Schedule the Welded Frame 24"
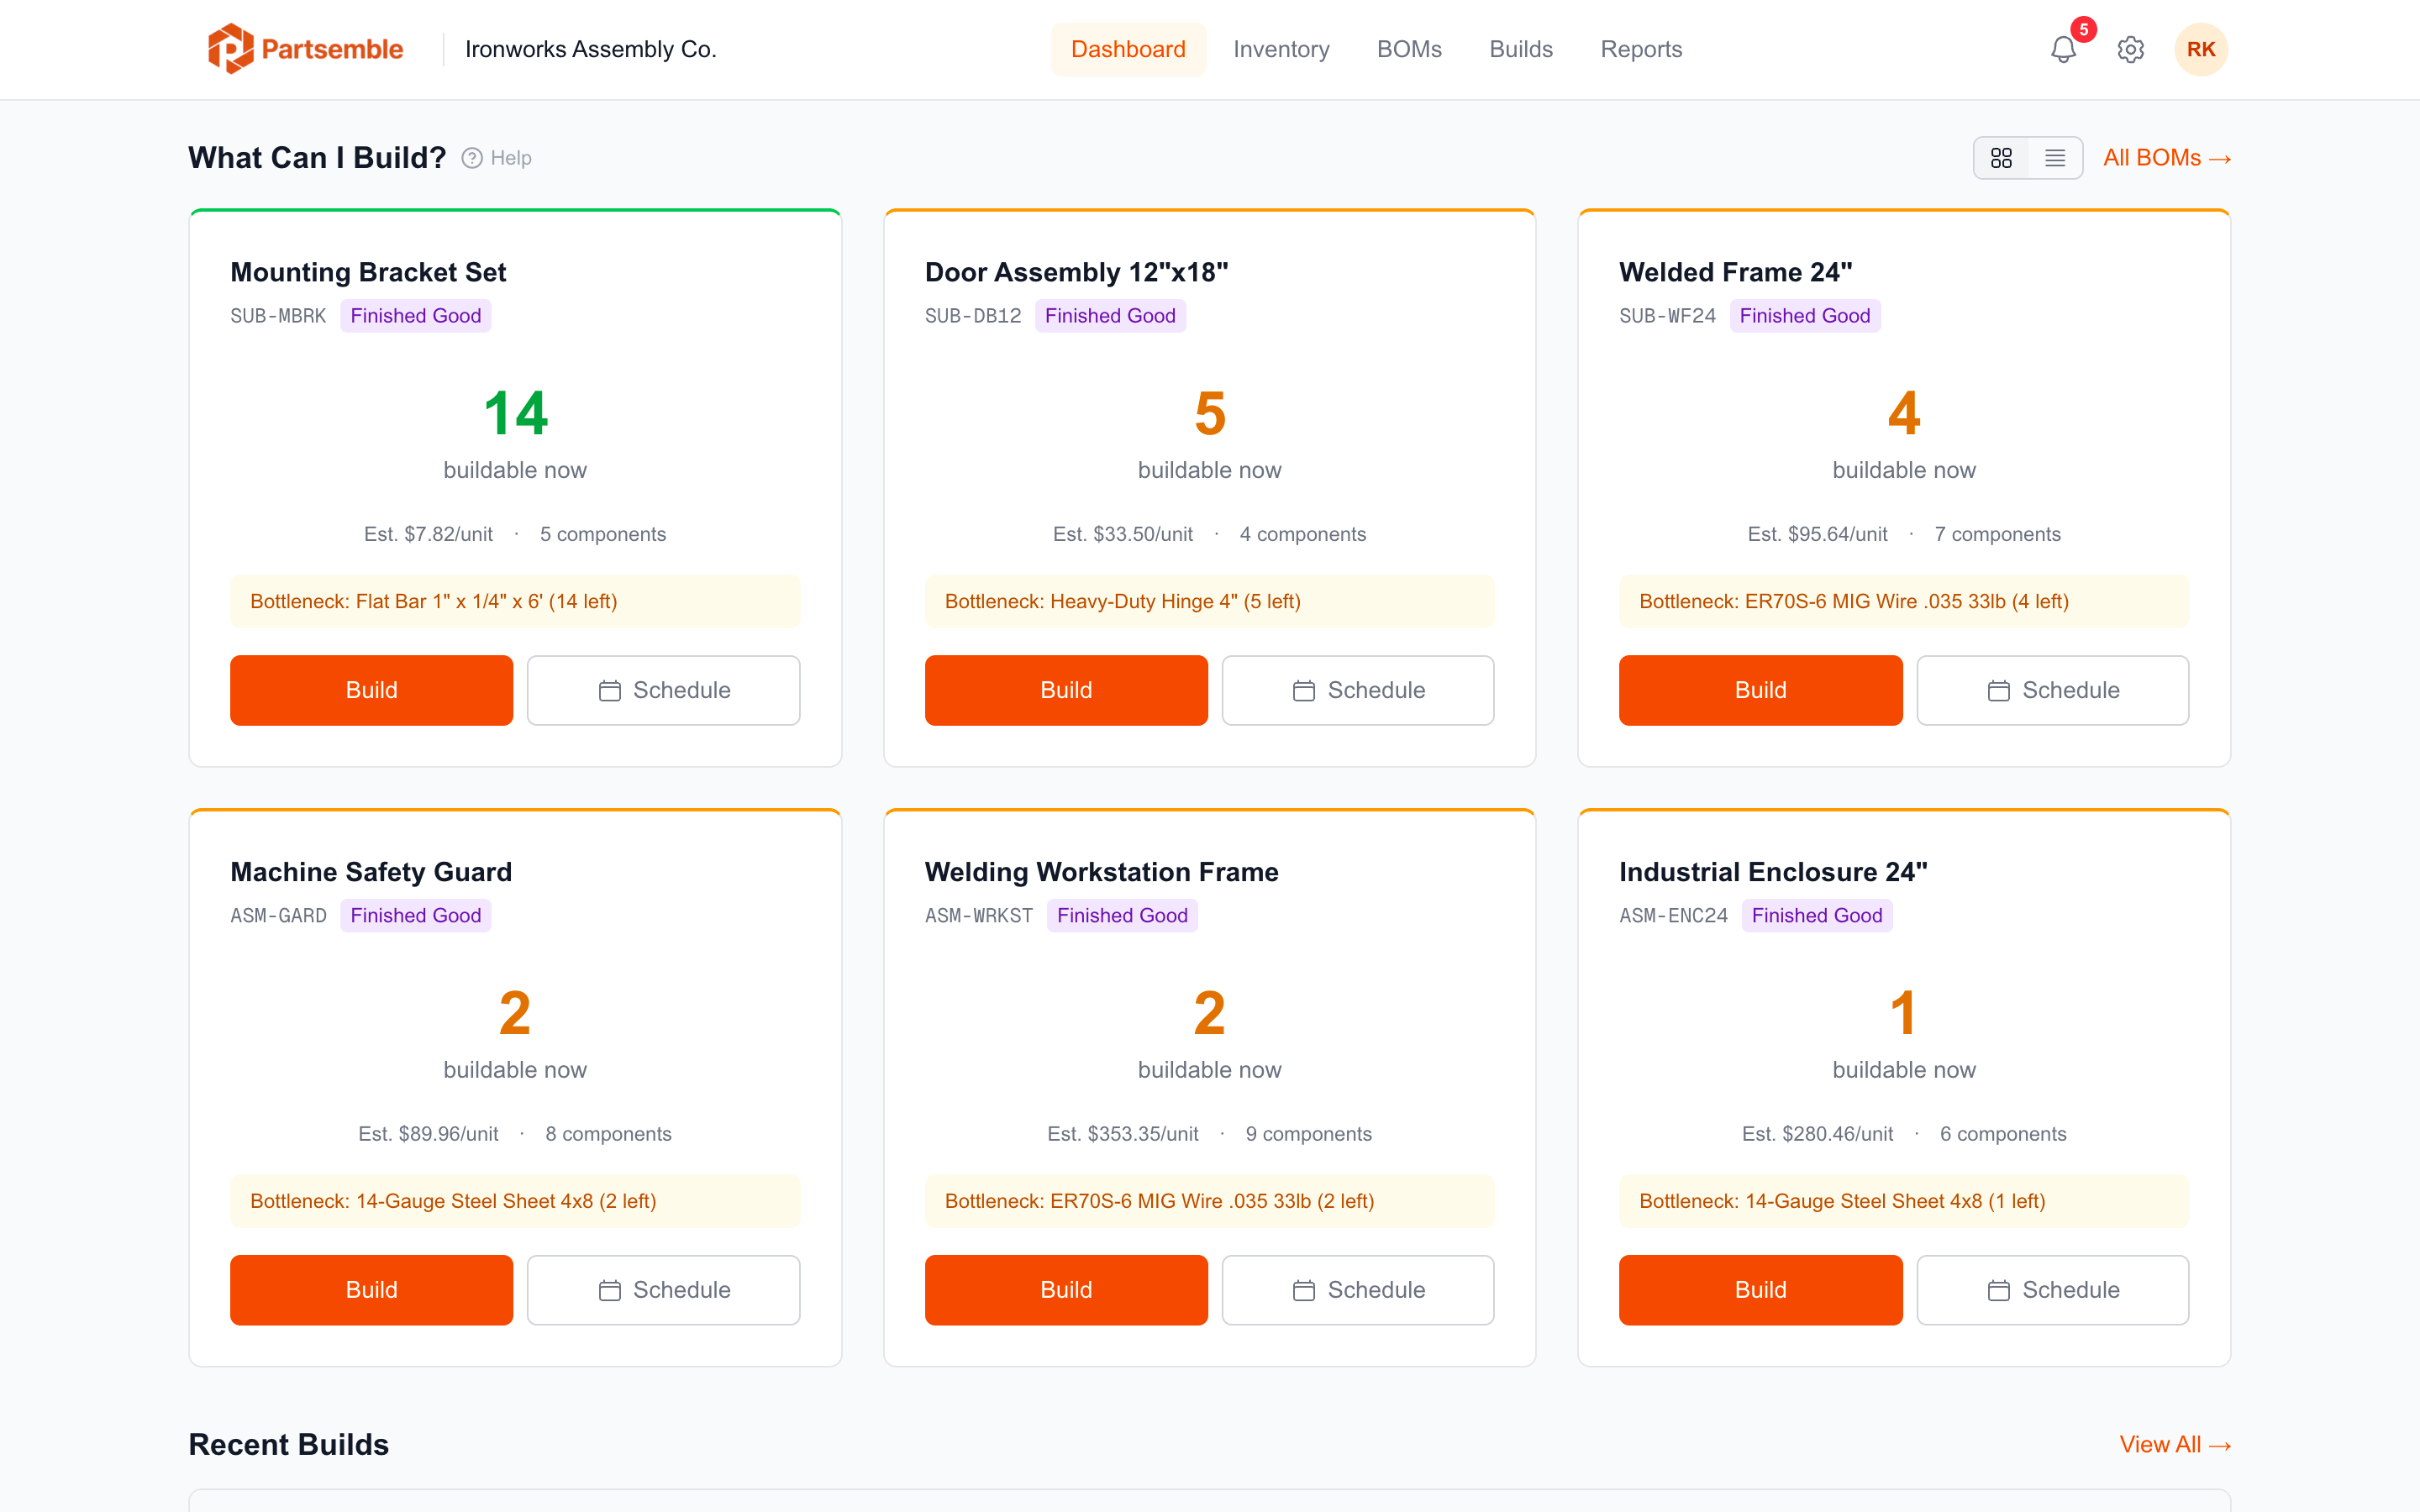Image resolution: width=2420 pixels, height=1512 pixels. pos(2053,690)
